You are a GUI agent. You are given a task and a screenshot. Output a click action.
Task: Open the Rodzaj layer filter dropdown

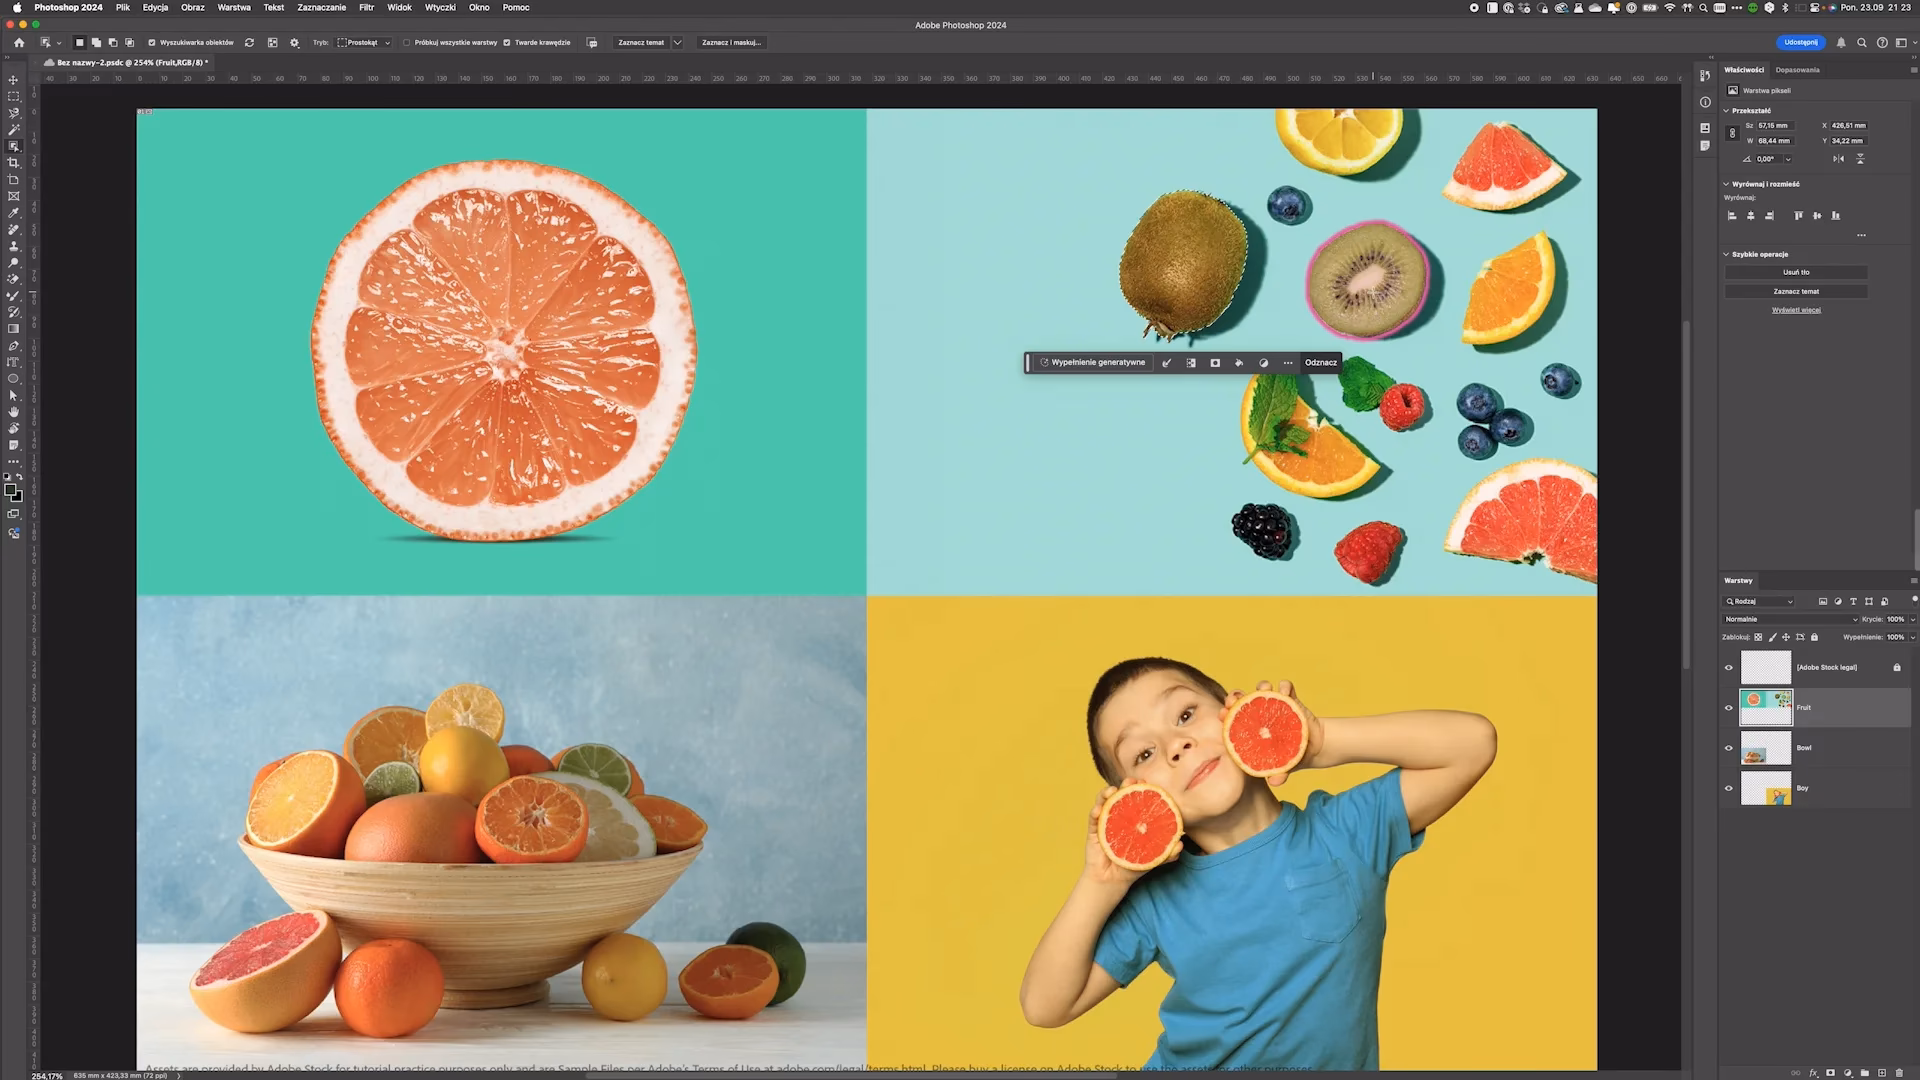point(1760,601)
